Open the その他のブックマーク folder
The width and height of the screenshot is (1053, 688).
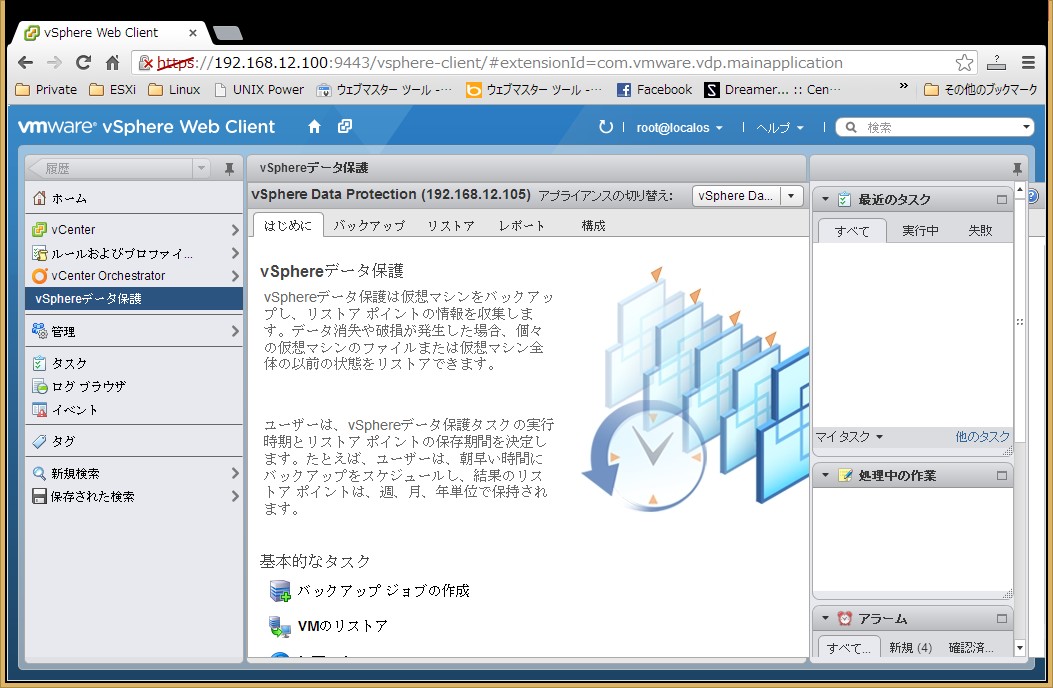980,89
